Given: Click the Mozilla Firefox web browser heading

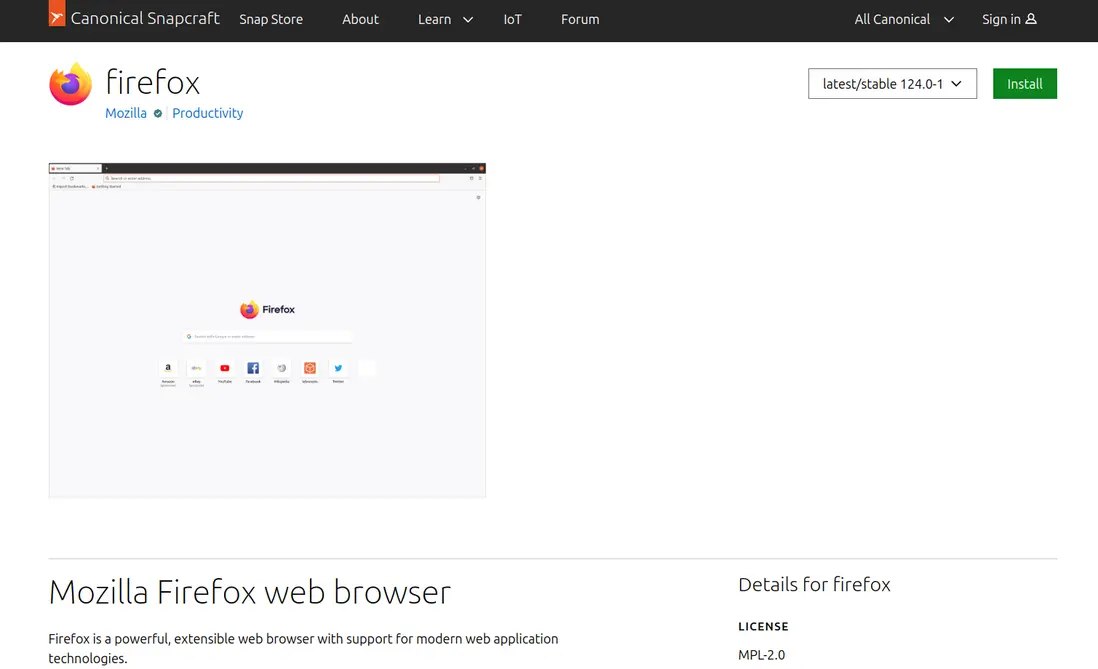Looking at the screenshot, I should coord(249,592).
